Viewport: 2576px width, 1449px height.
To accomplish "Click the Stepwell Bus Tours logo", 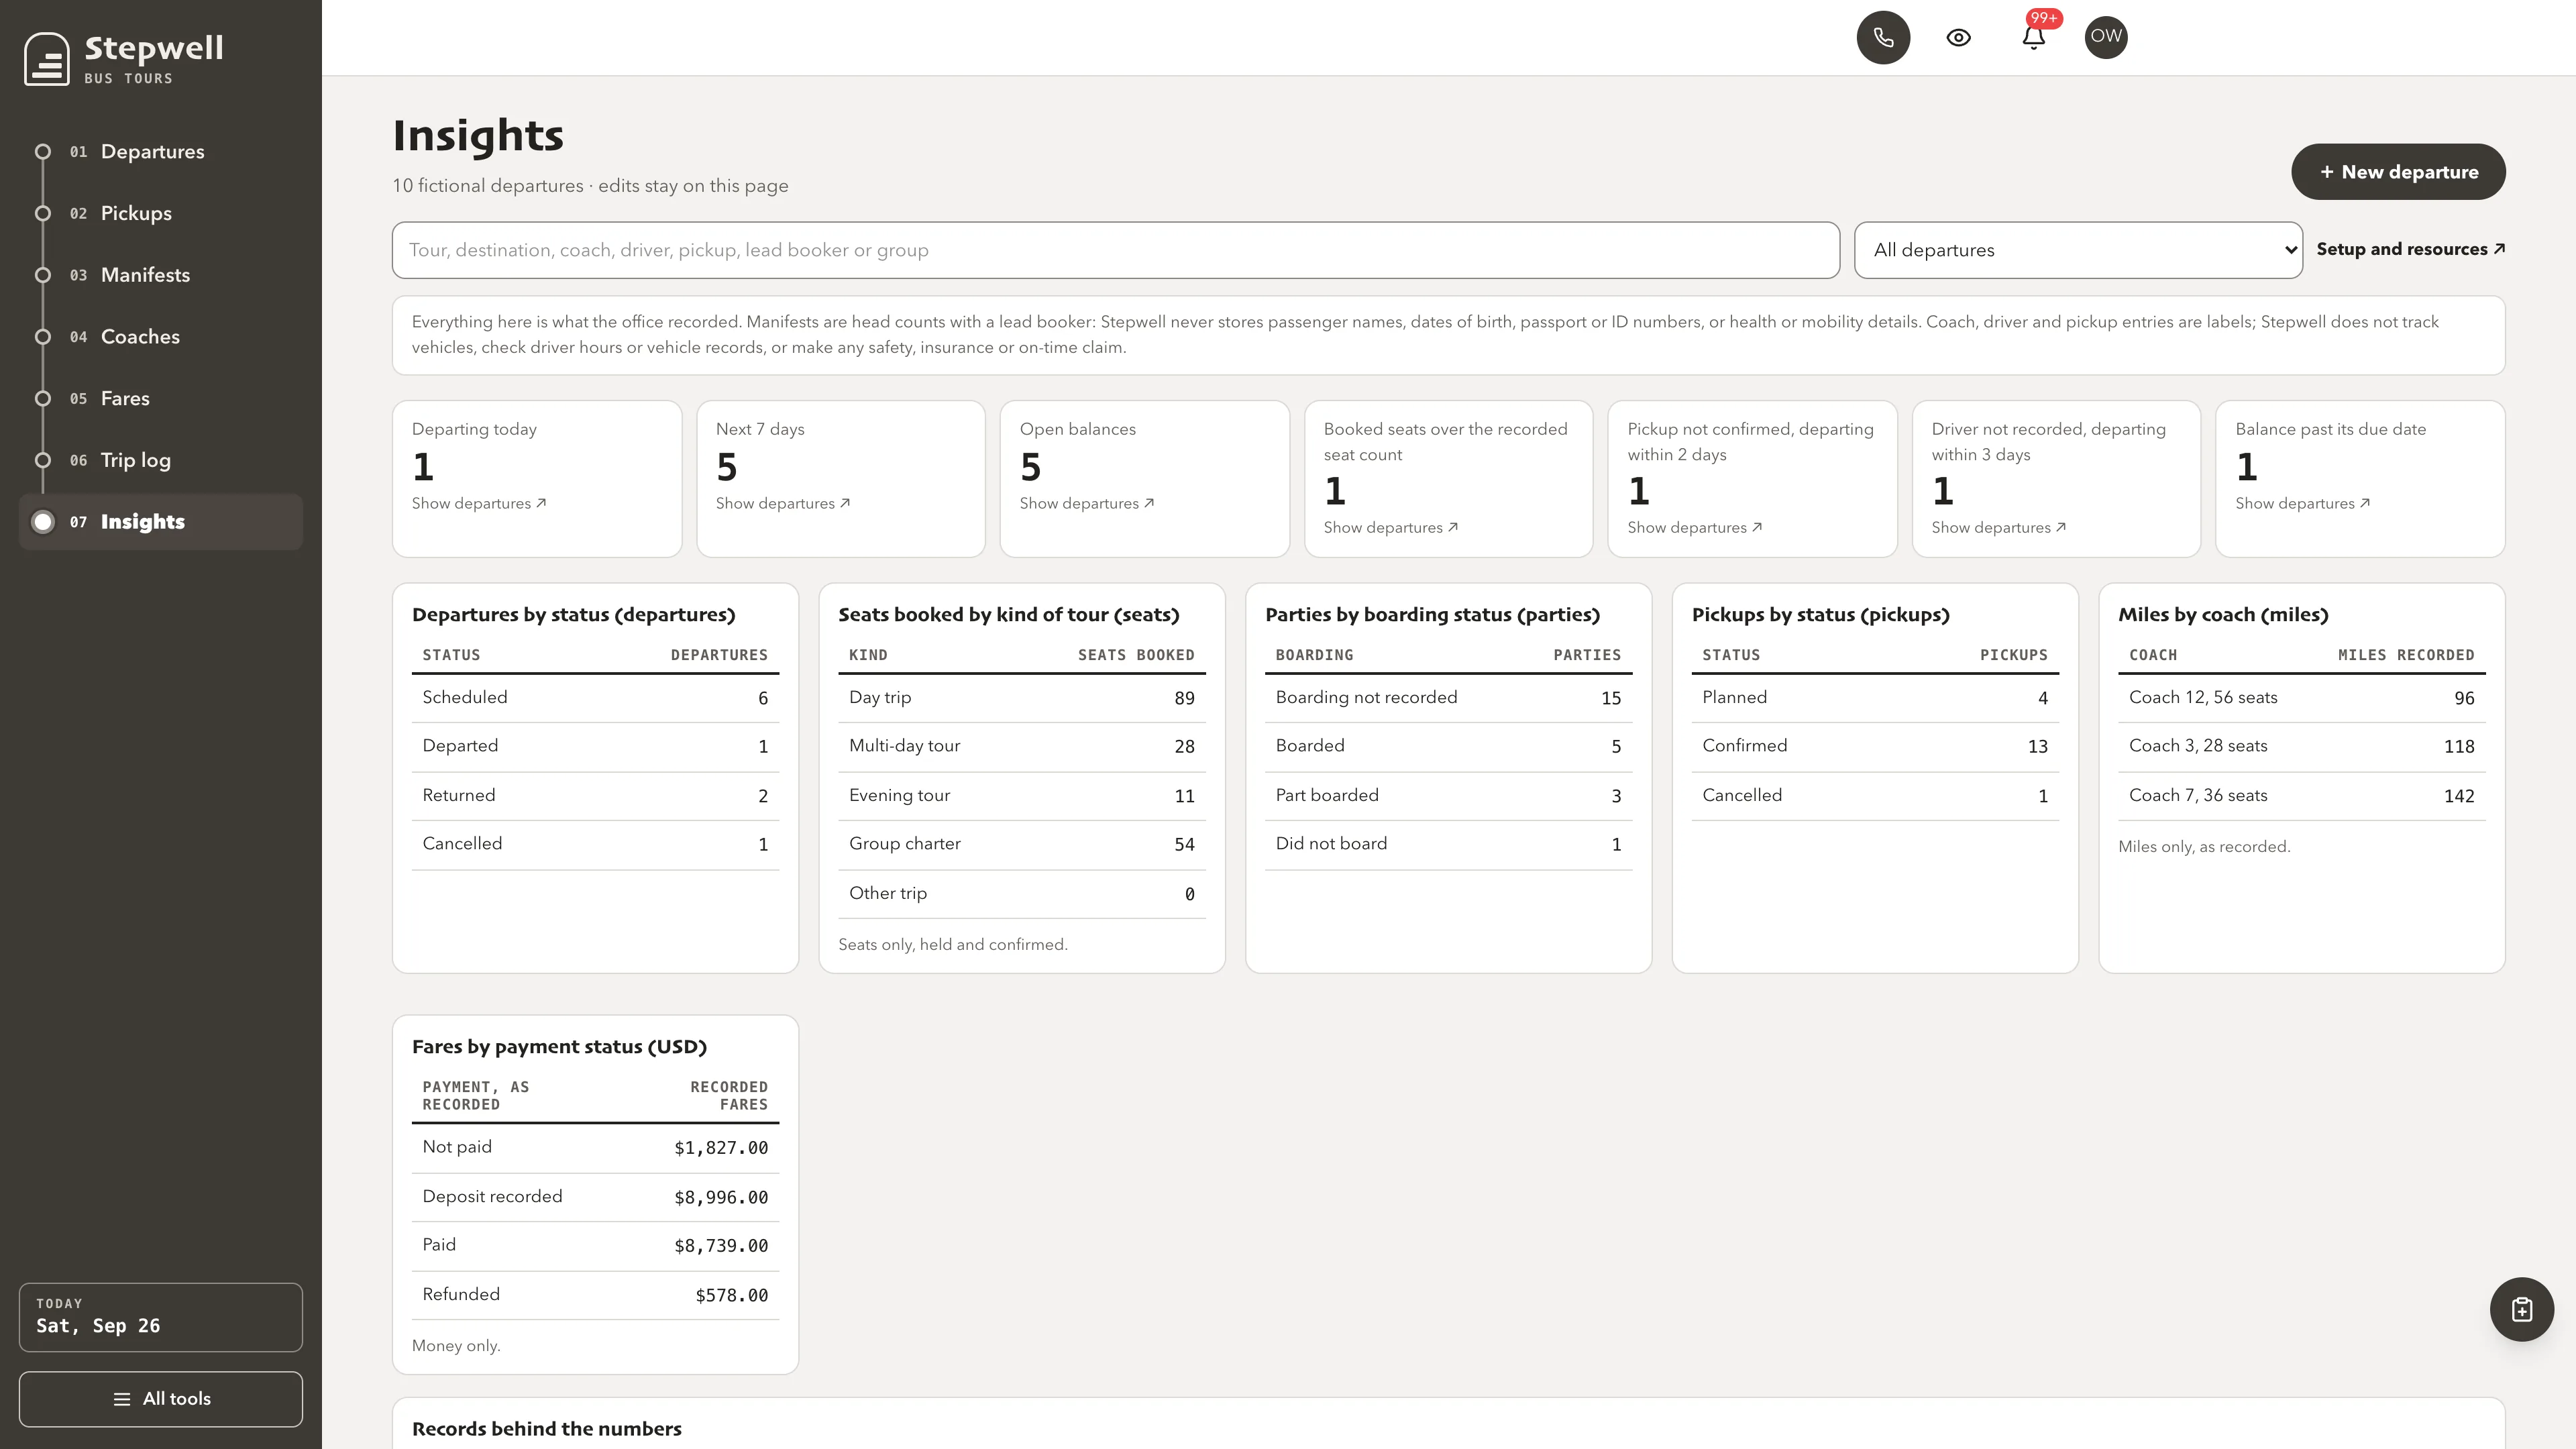I will click(x=124, y=58).
